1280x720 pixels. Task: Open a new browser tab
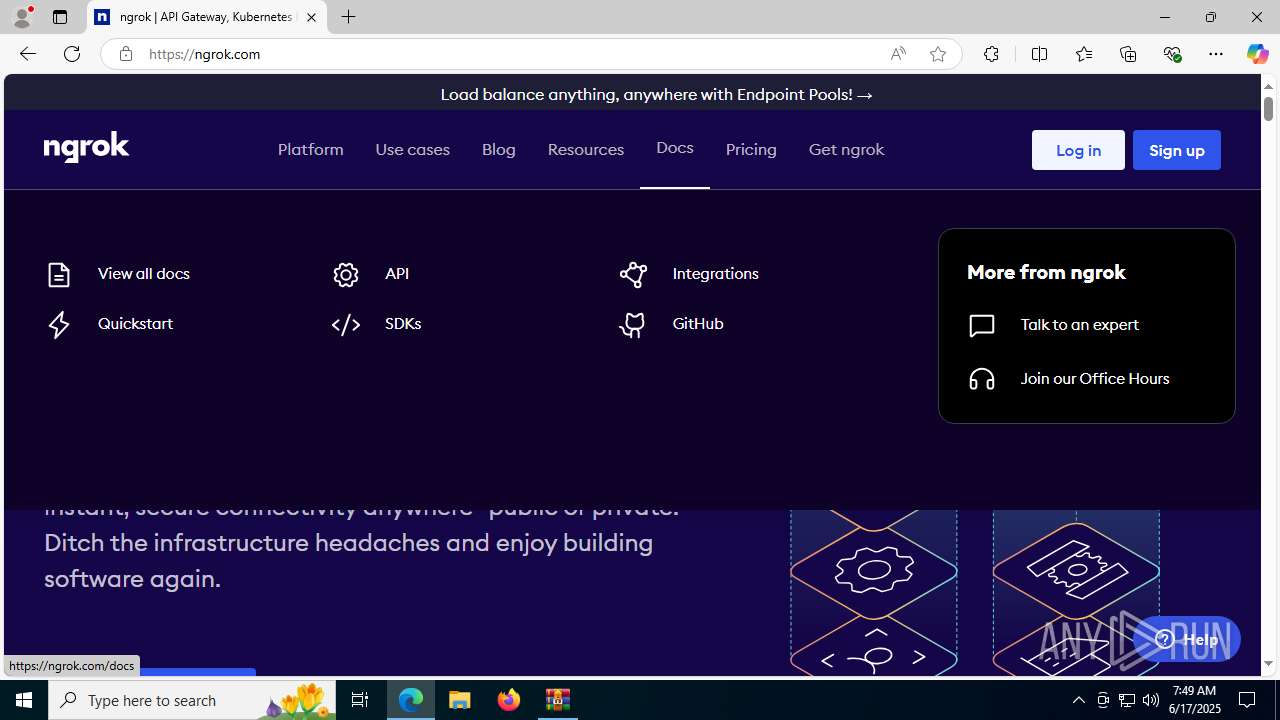coord(349,17)
